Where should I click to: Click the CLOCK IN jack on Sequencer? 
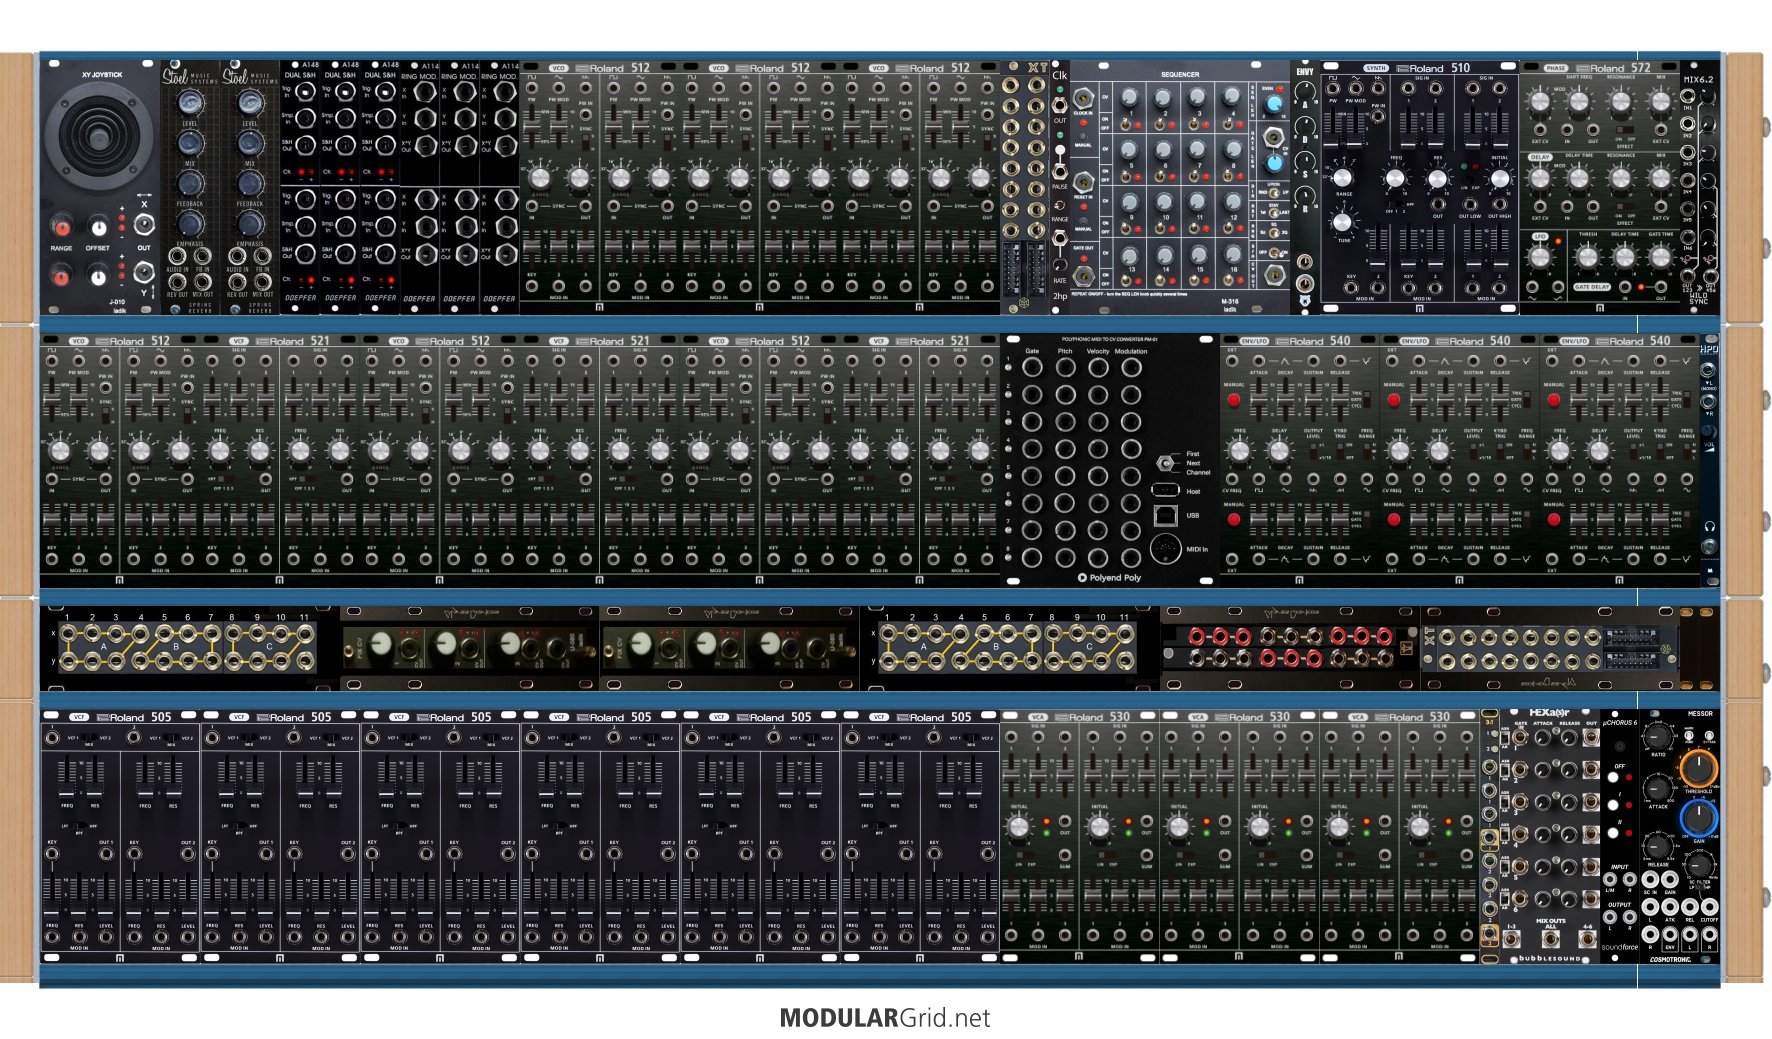click(1083, 99)
